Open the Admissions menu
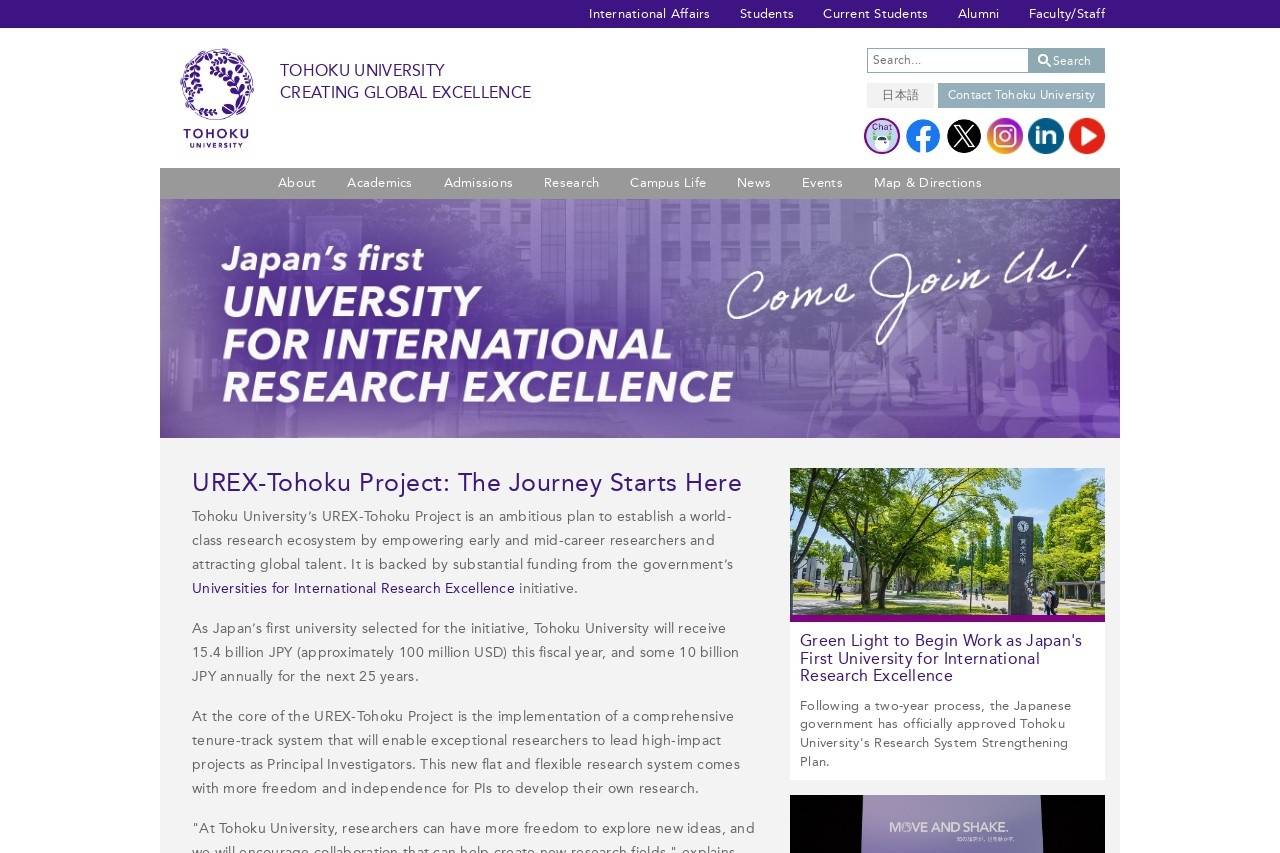Screen dimensions: 1280x853 pos(478,183)
